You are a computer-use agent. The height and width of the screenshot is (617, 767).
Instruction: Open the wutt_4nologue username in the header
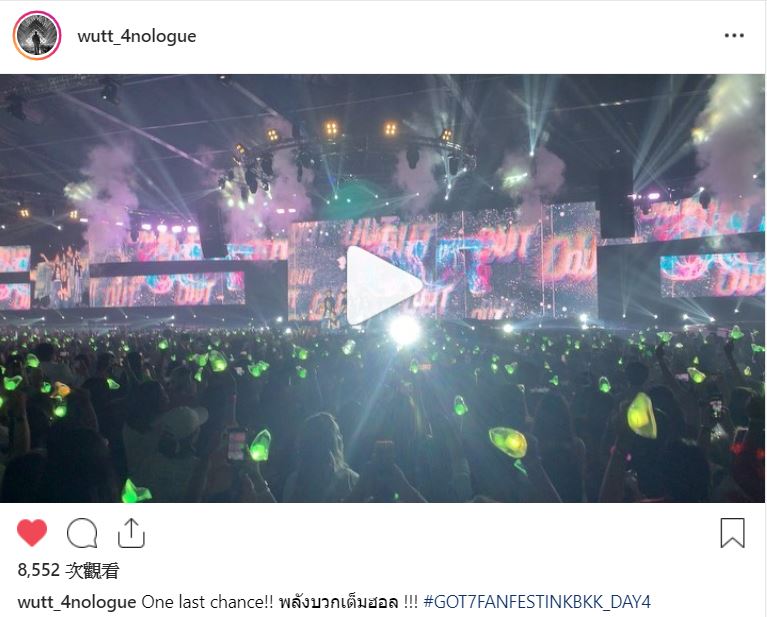coord(136,36)
